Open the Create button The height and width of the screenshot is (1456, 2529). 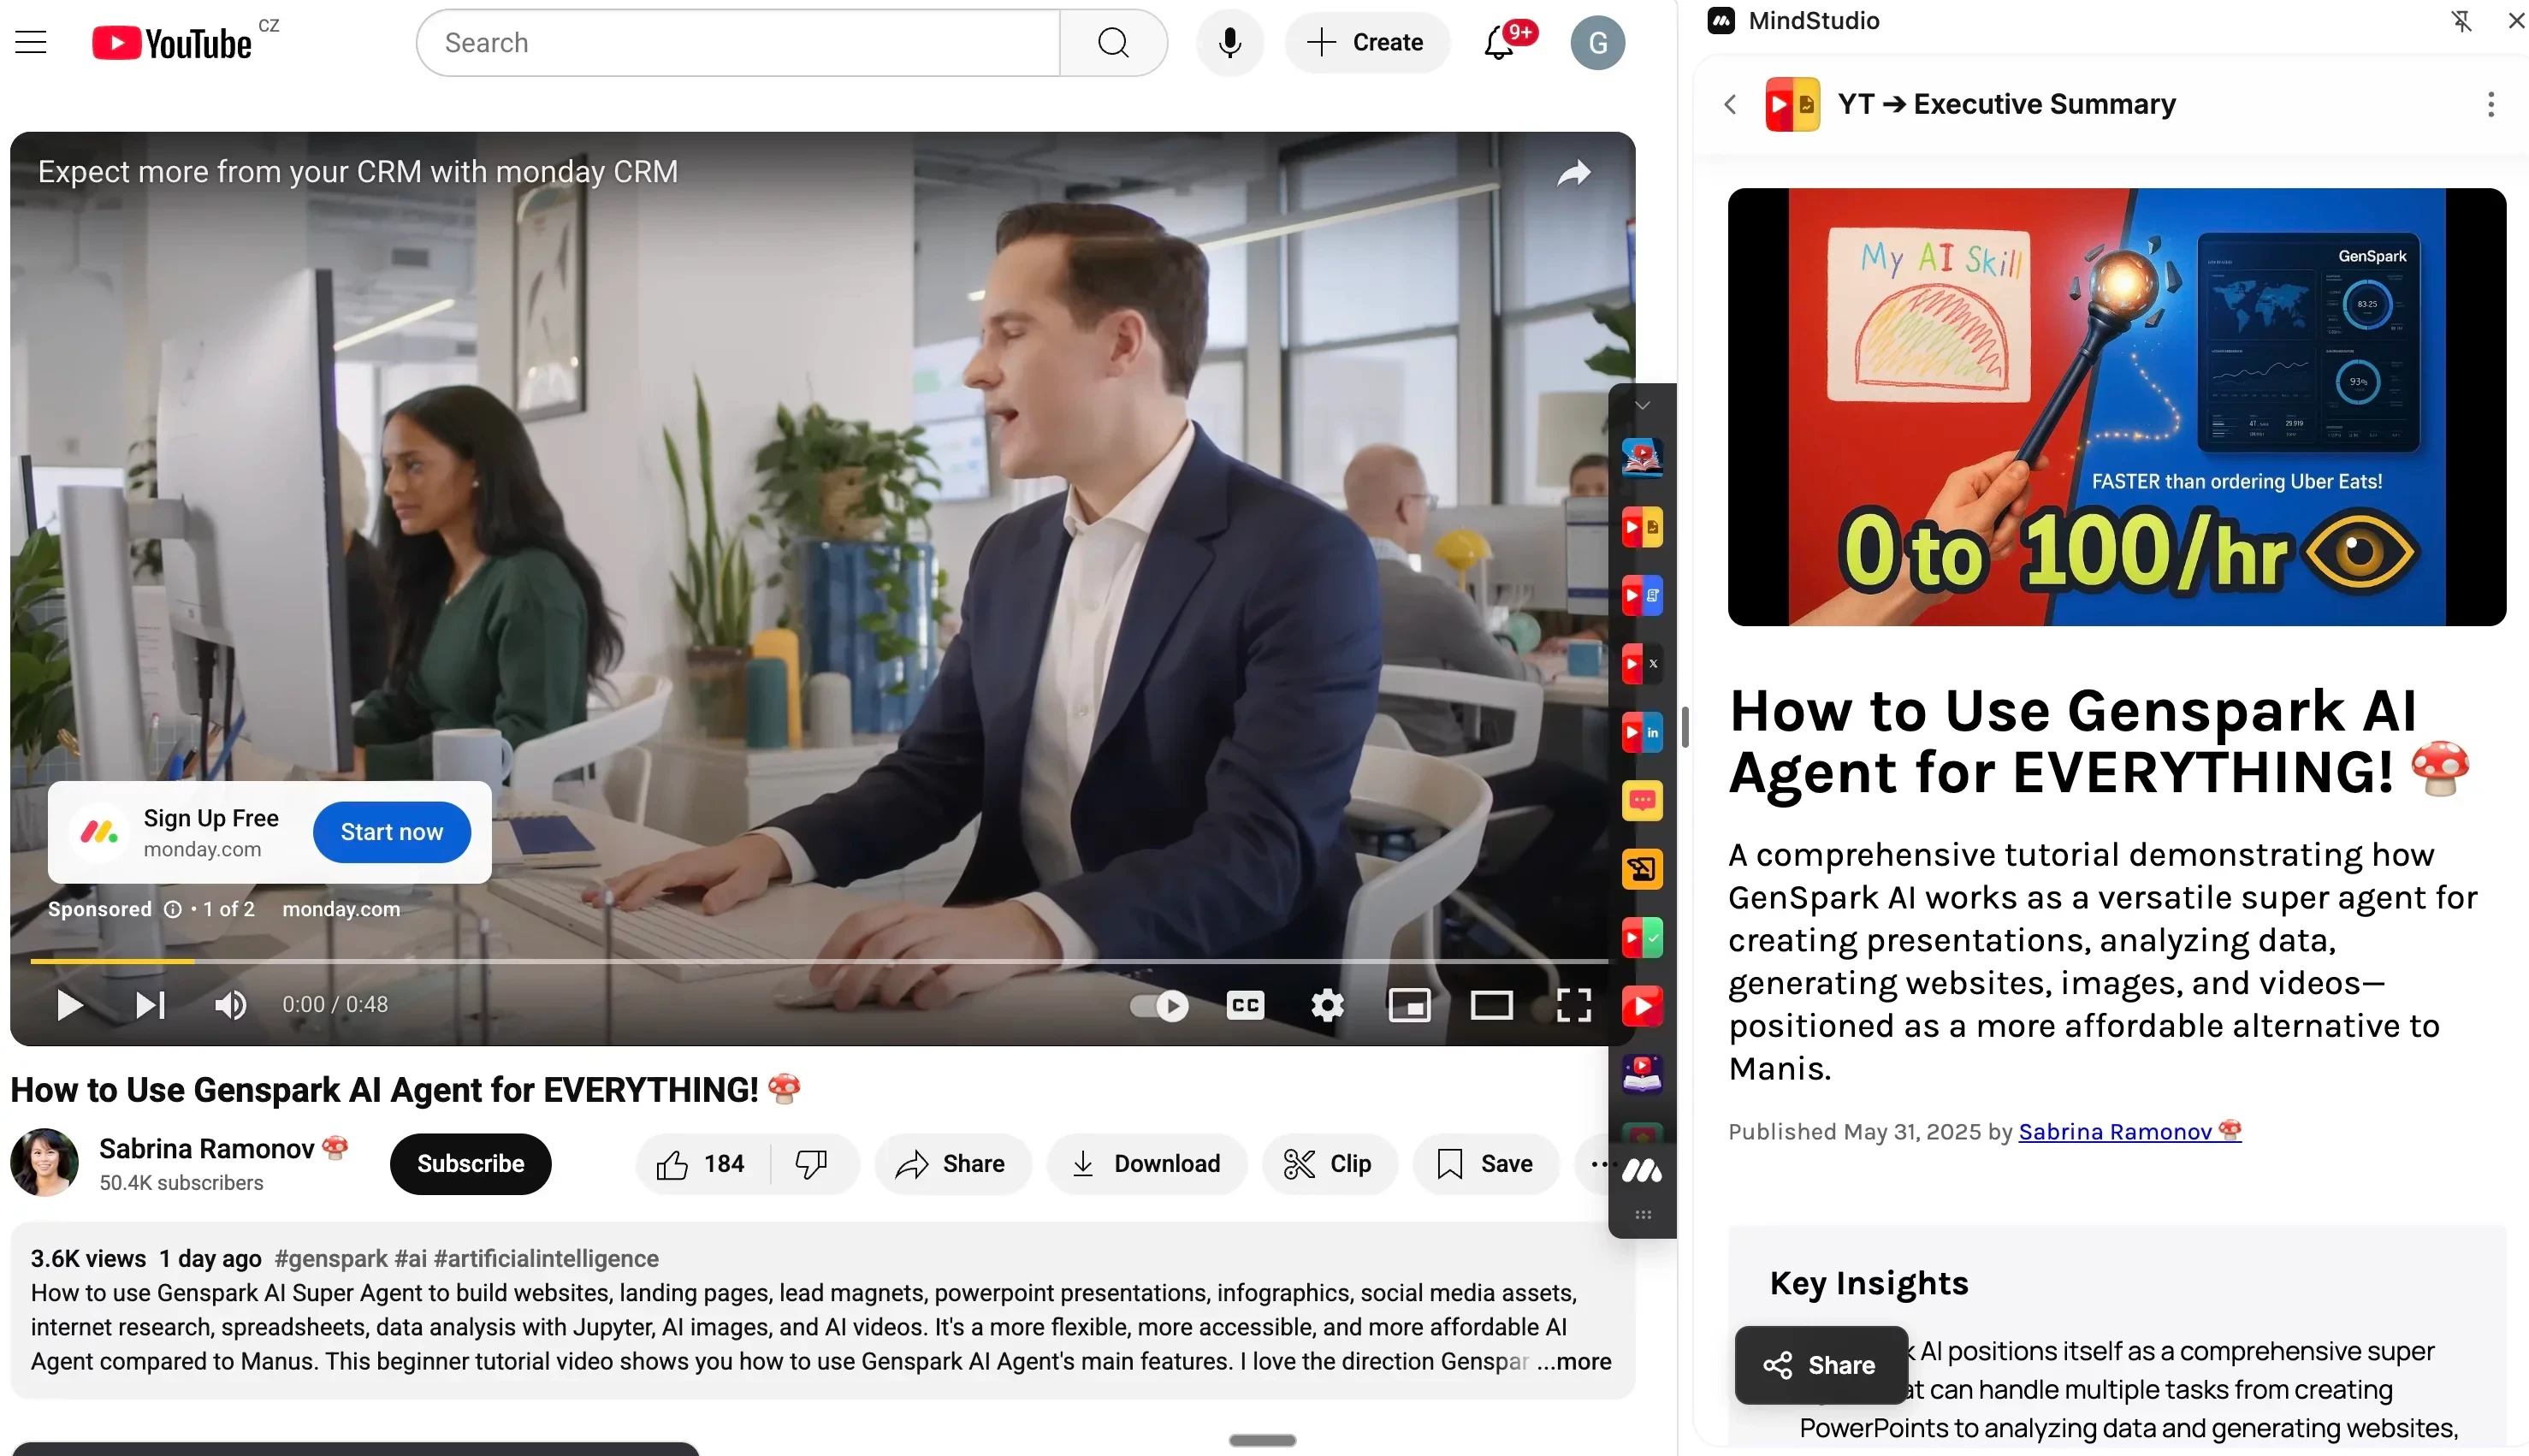click(x=1367, y=43)
